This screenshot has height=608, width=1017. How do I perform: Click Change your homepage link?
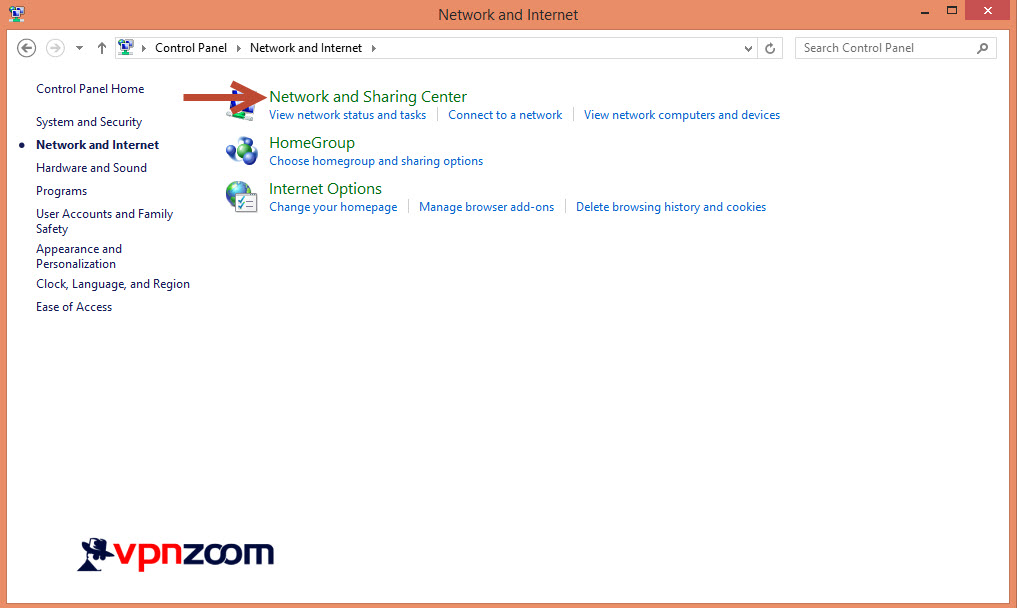tap(333, 207)
